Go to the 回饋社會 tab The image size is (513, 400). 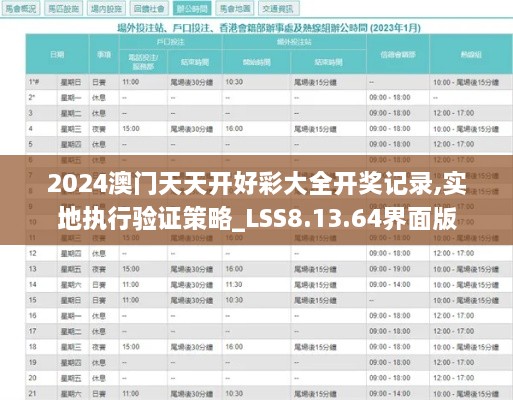(x=149, y=9)
